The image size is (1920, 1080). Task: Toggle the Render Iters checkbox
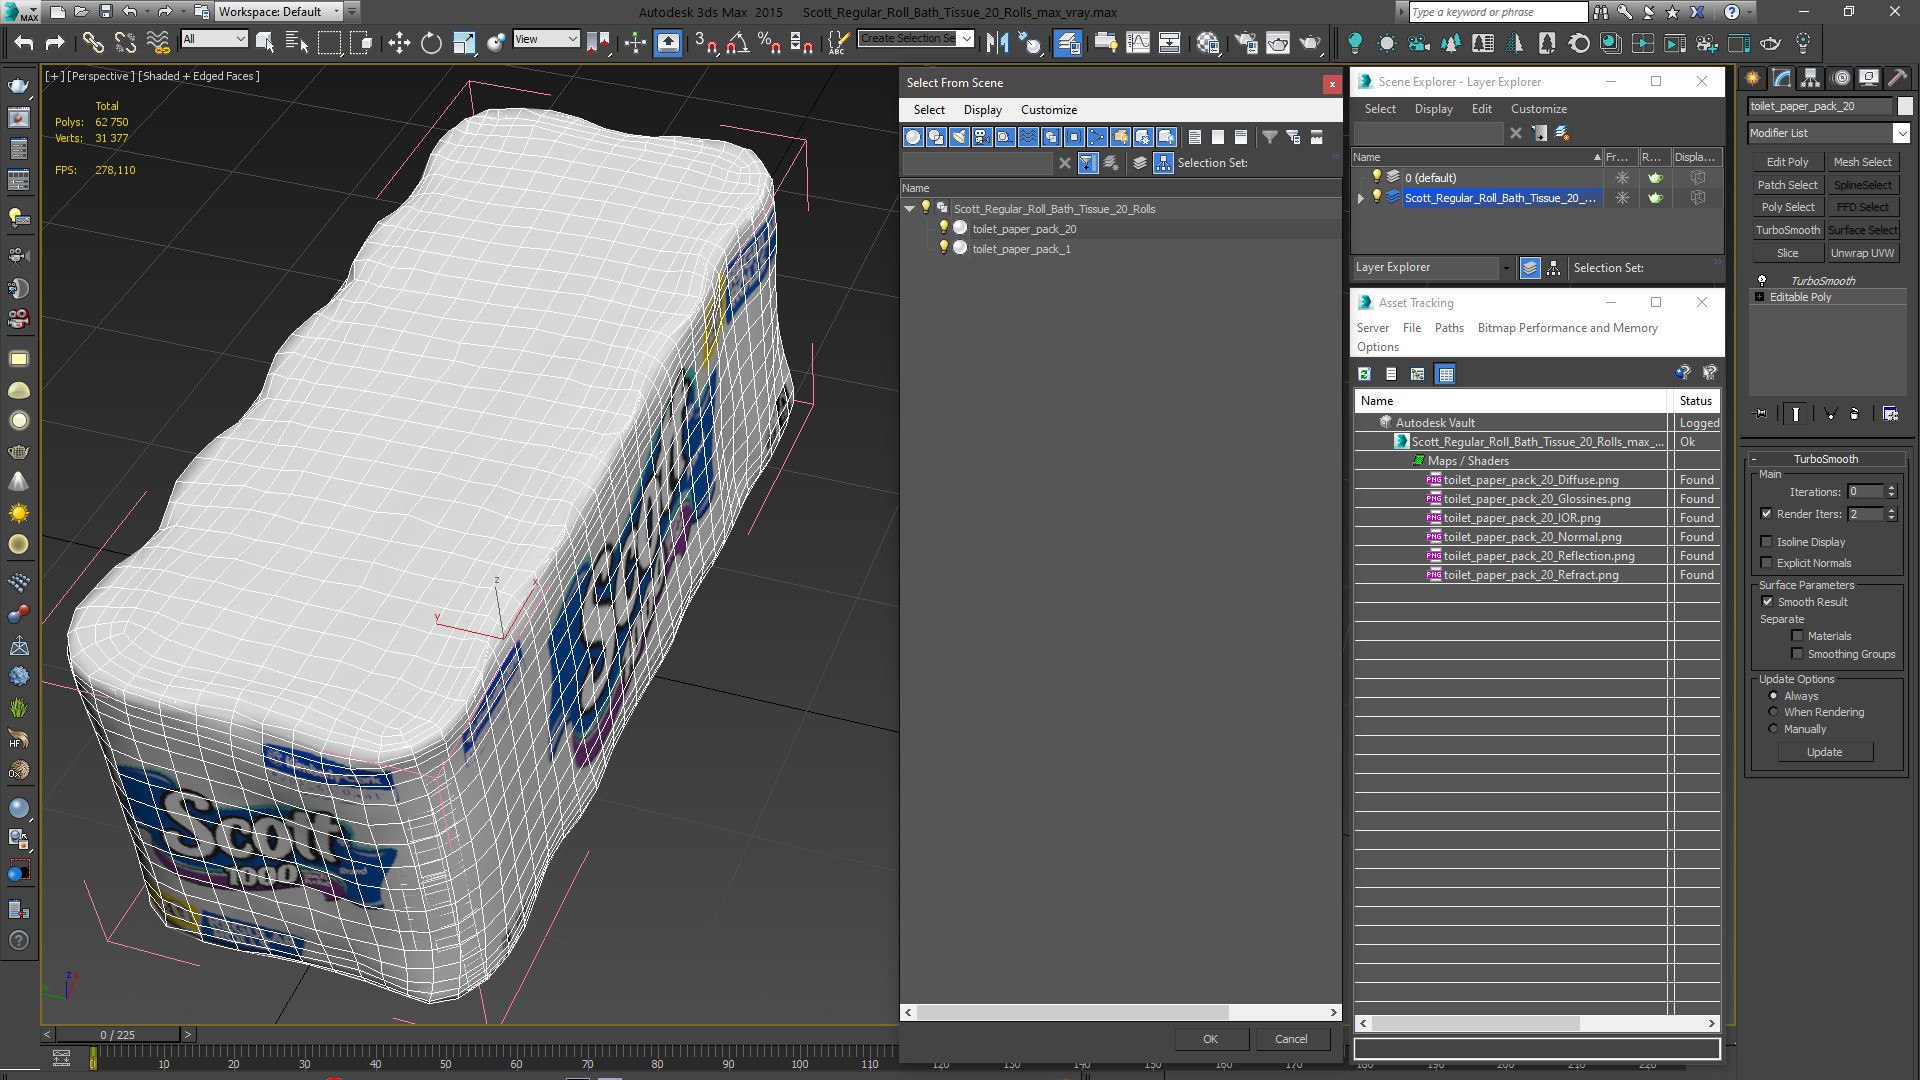point(1767,514)
